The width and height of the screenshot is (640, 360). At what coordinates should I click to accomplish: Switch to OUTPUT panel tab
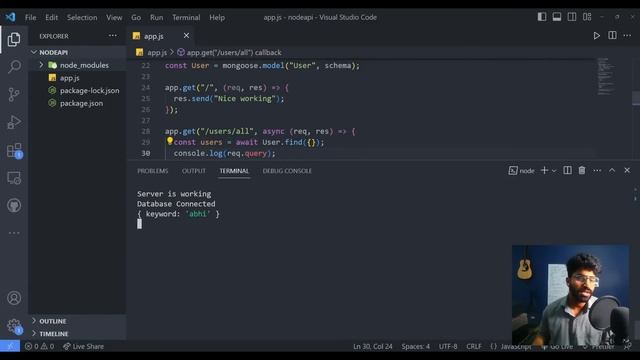click(x=194, y=171)
